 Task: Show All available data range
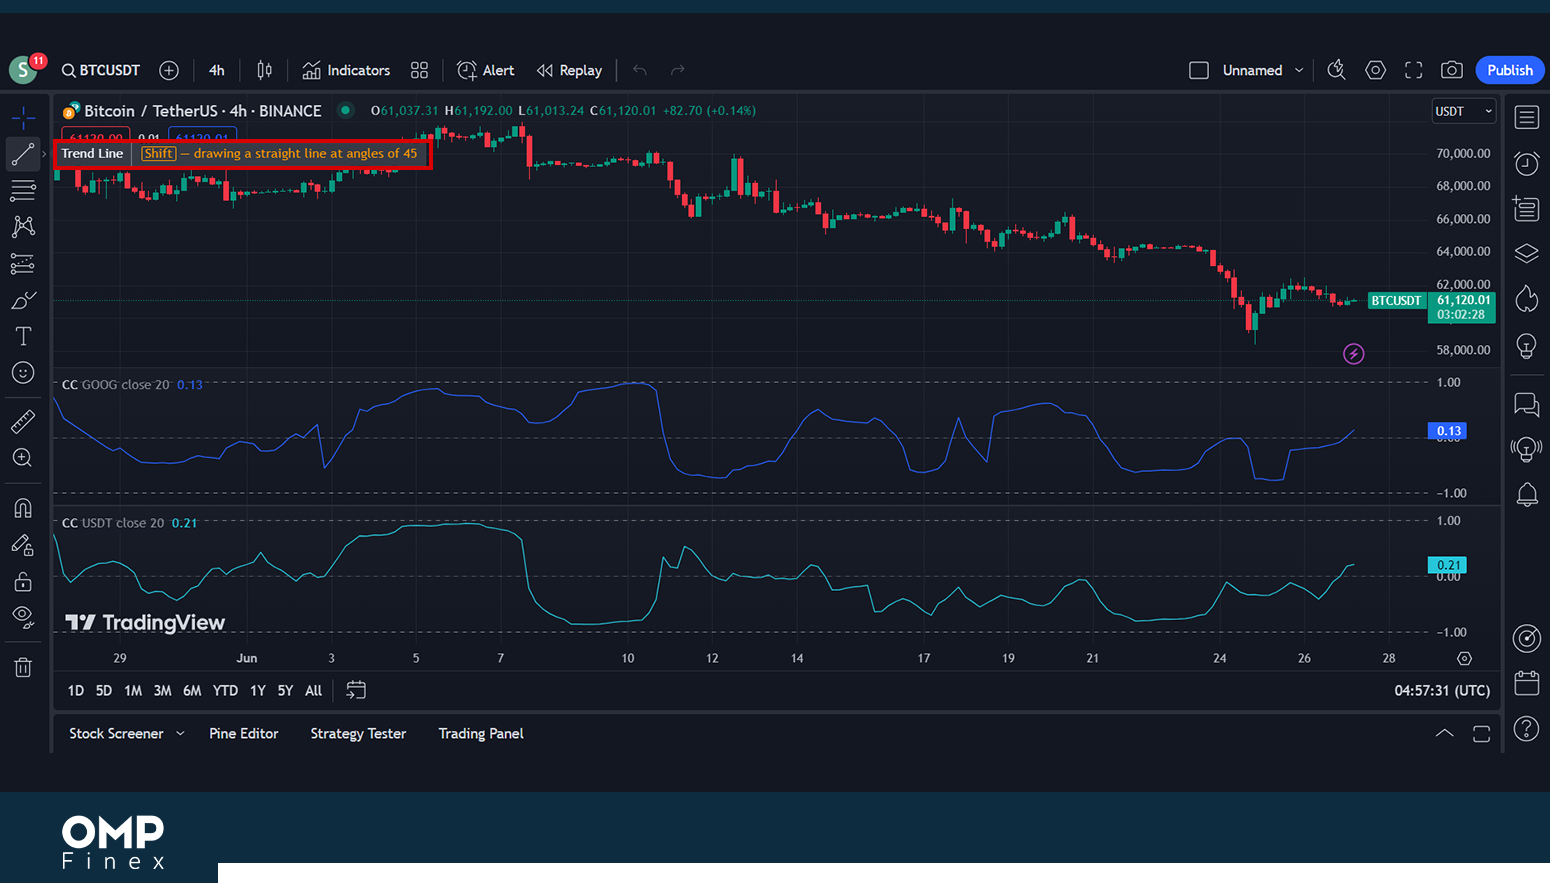coord(313,690)
